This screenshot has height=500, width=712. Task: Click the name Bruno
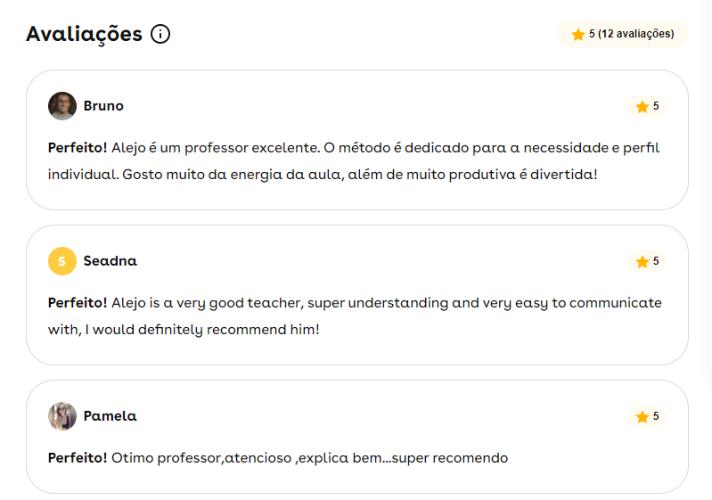104,106
